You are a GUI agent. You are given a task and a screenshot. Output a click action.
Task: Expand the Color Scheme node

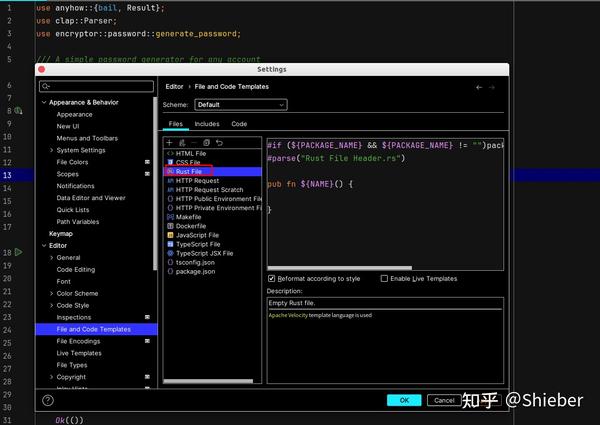(52, 293)
